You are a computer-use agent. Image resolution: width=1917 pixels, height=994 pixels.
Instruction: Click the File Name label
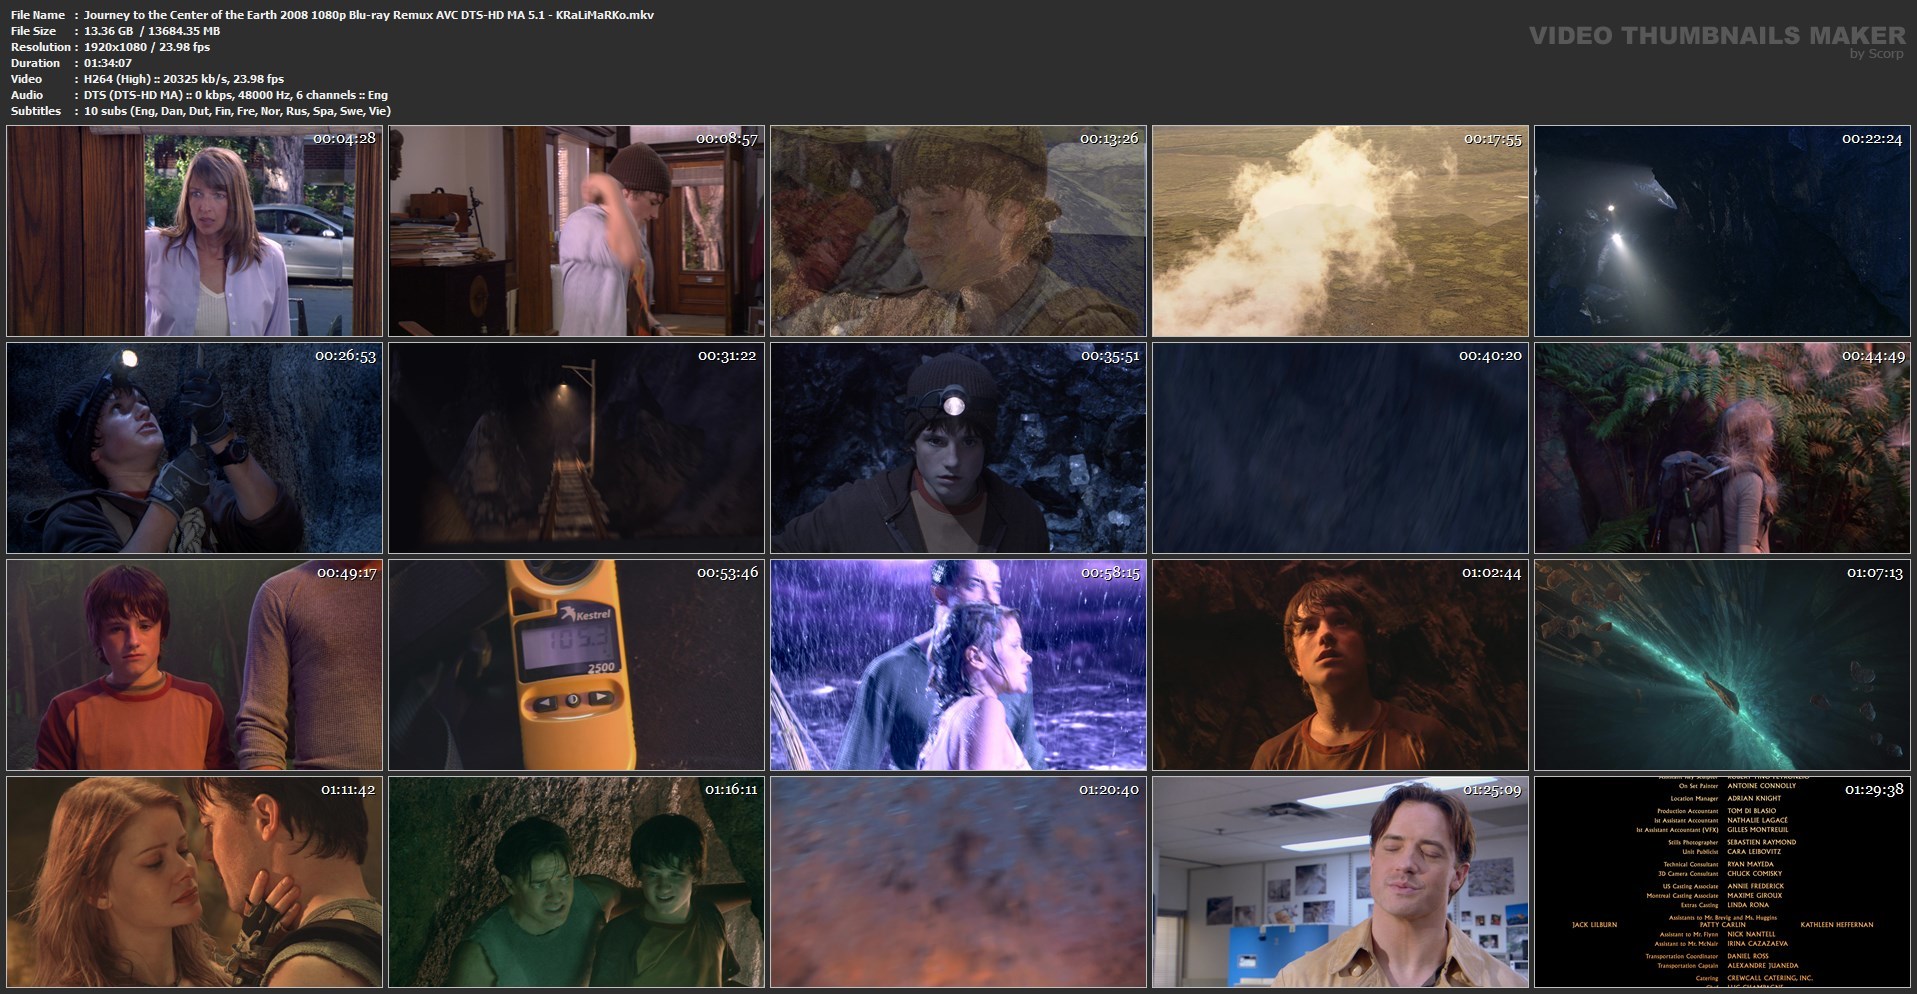pyautogui.click(x=38, y=15)
